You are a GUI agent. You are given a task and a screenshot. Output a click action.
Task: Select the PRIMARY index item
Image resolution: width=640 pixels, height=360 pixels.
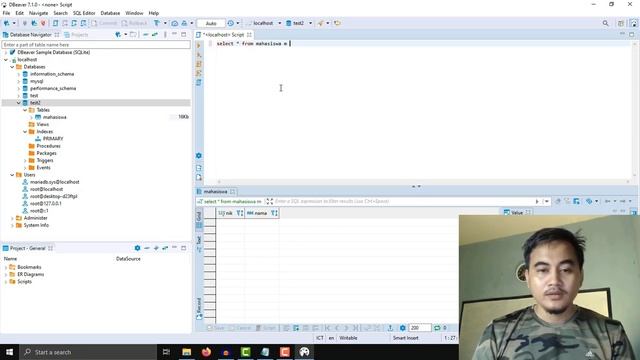pyautogui.click(x=53, y=139)
